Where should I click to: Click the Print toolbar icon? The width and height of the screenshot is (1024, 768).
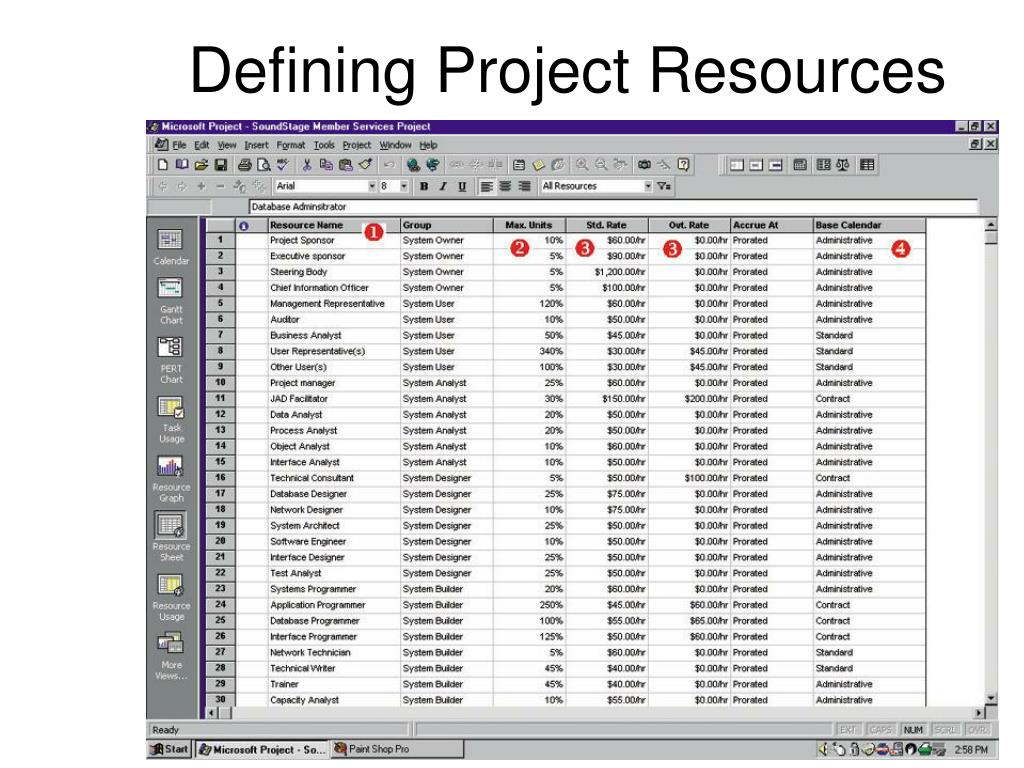coord(245,165)
